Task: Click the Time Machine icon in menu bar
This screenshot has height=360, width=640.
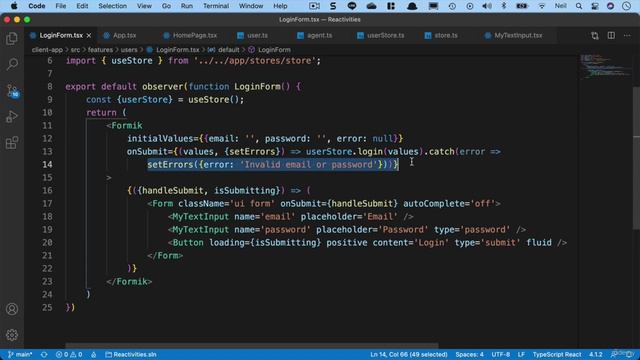Action: click(452, 6)
